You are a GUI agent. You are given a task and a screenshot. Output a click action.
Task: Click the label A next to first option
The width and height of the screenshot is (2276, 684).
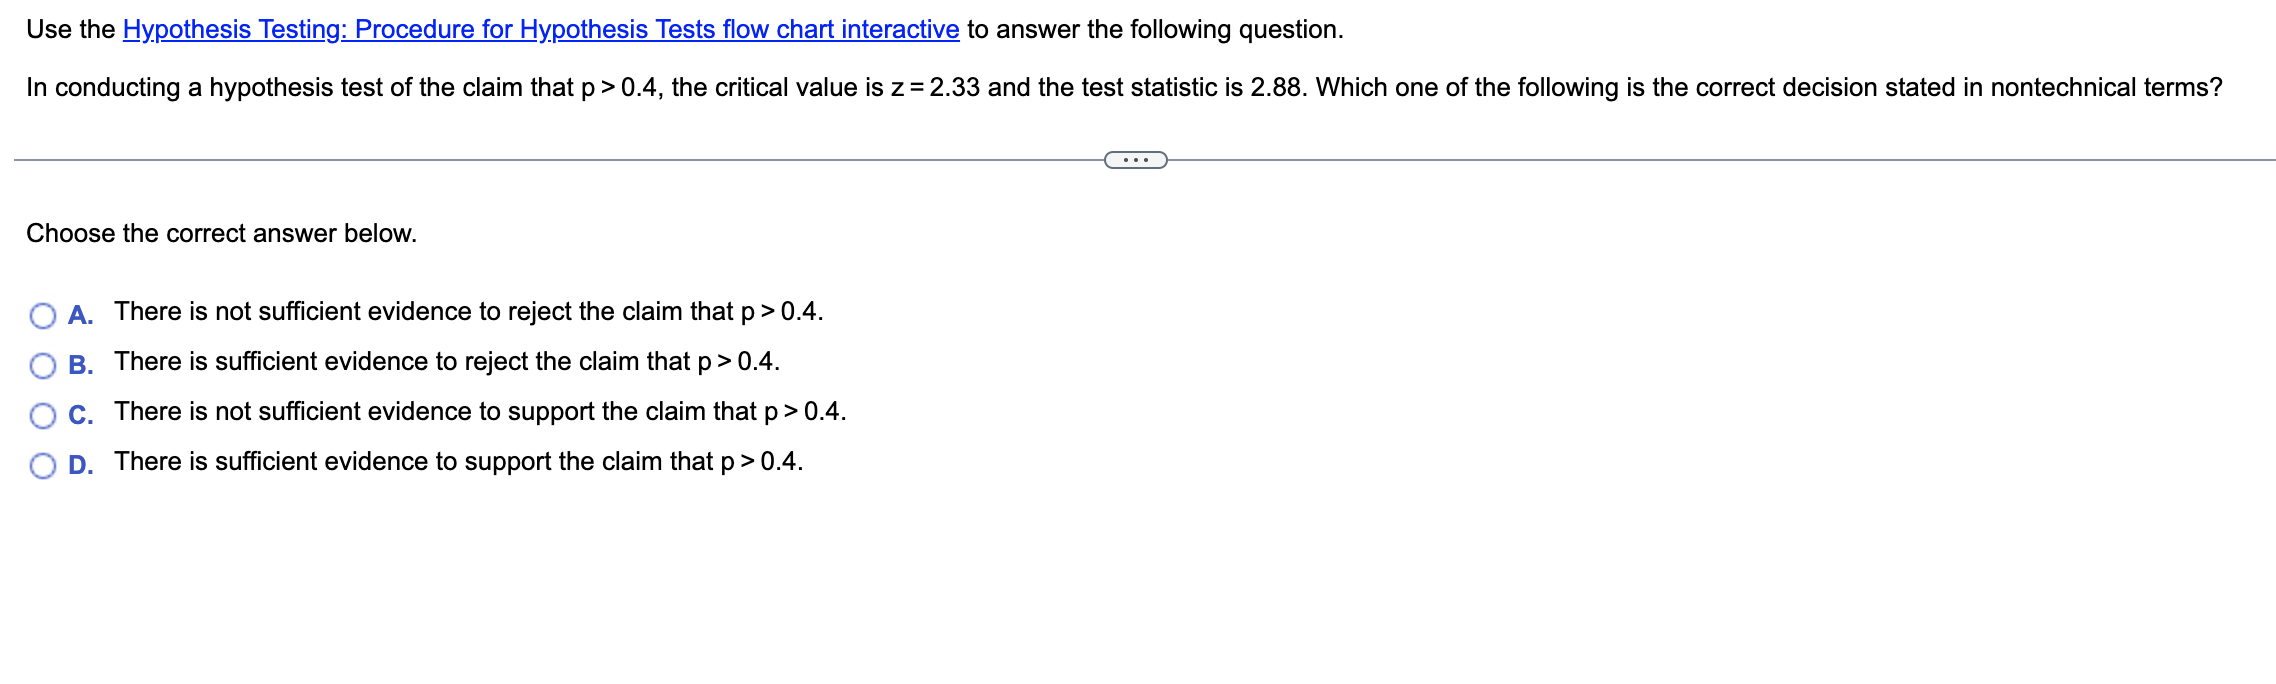pyautogui.click(x=78, y=314)
